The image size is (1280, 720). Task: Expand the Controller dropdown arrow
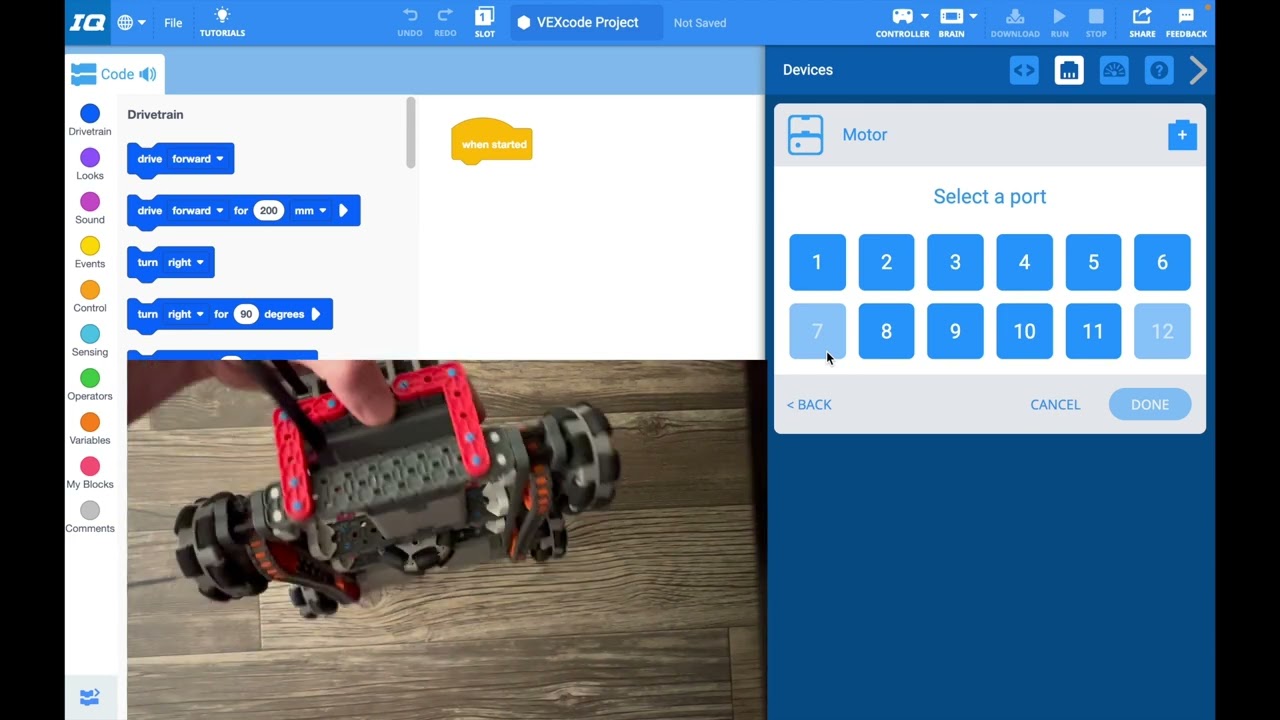click(924, 16)
